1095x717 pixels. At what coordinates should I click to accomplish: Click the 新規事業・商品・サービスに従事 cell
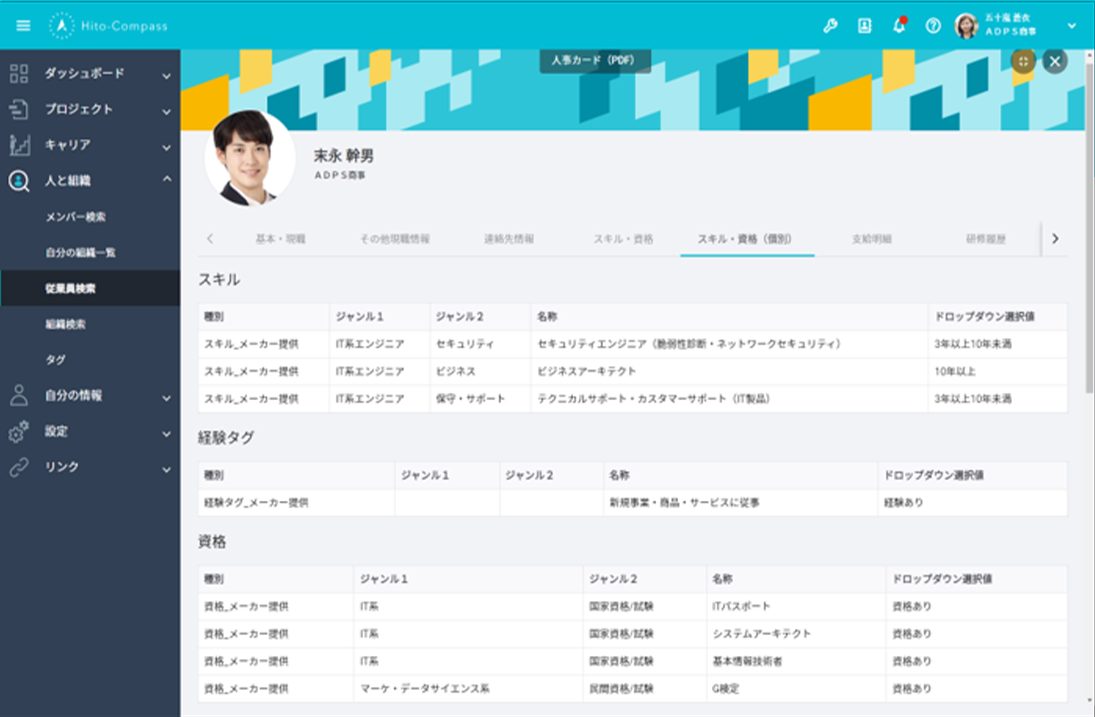pyautogui.click(x=740, y=502)
